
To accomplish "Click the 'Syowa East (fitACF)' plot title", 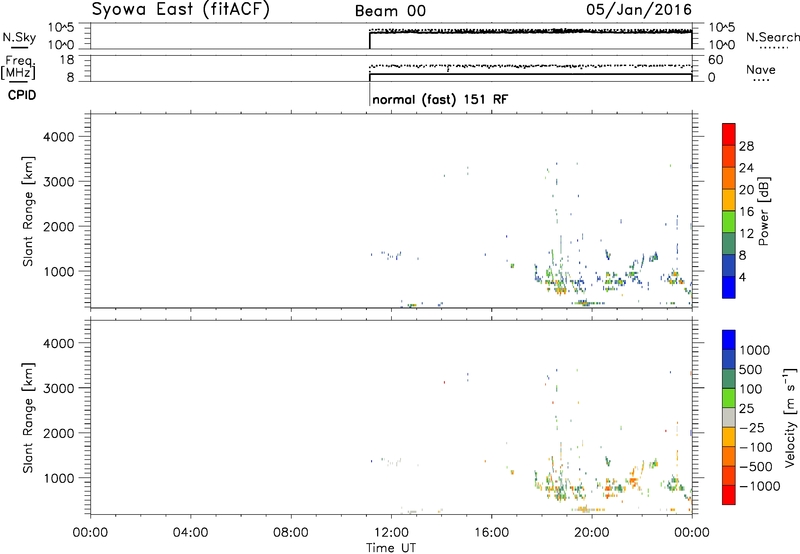I will [180, 10].
